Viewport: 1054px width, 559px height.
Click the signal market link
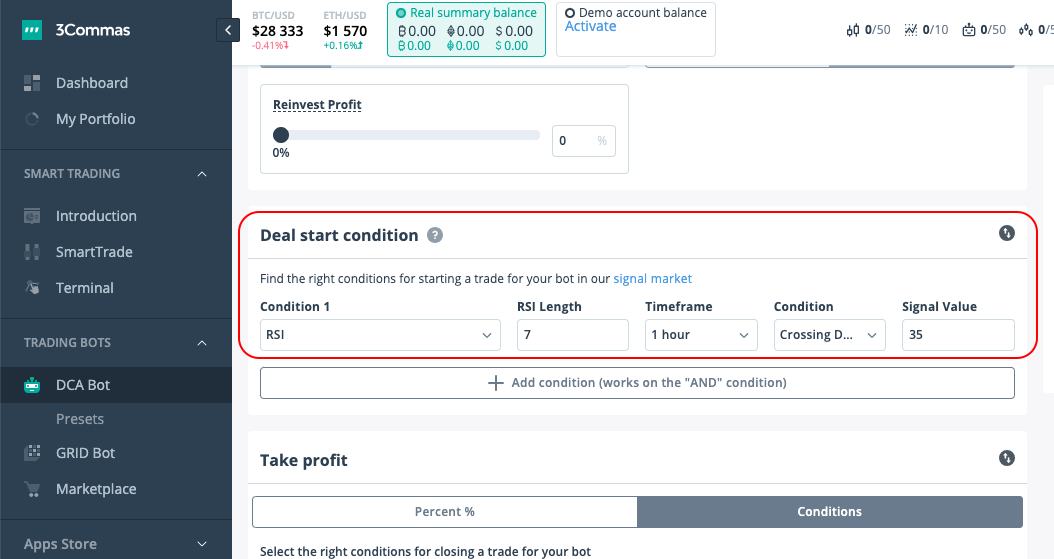[652, 279]
